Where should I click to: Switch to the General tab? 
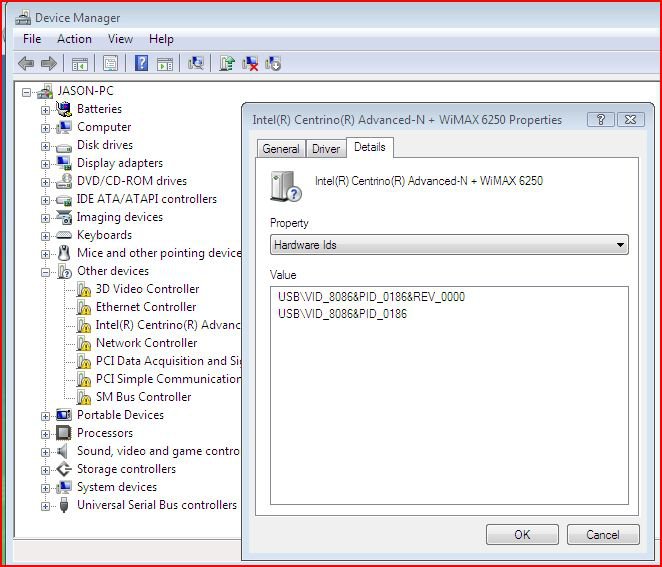click(281, 149)
